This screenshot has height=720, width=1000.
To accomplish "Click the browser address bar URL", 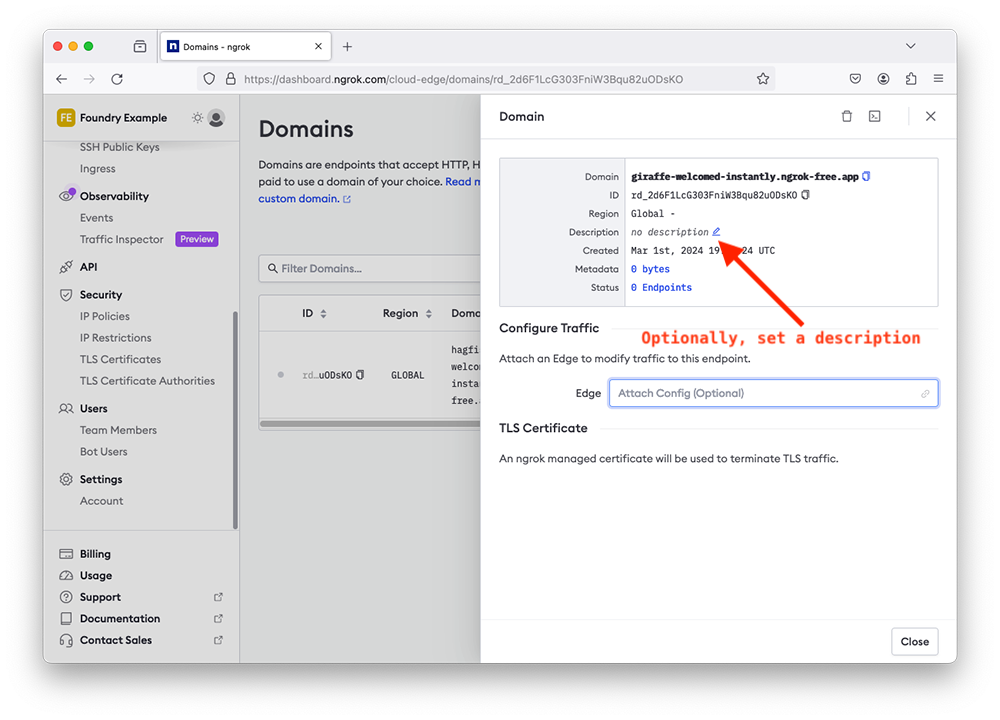I will 463,79.
